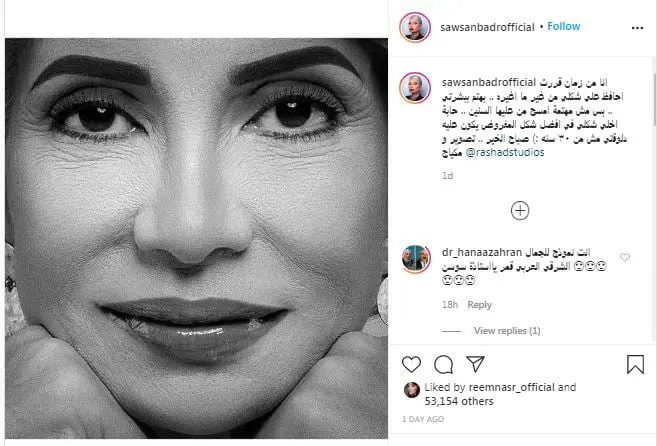Open dr_hanaazahran username link
The image size is (657, 446).
point(481,252)
